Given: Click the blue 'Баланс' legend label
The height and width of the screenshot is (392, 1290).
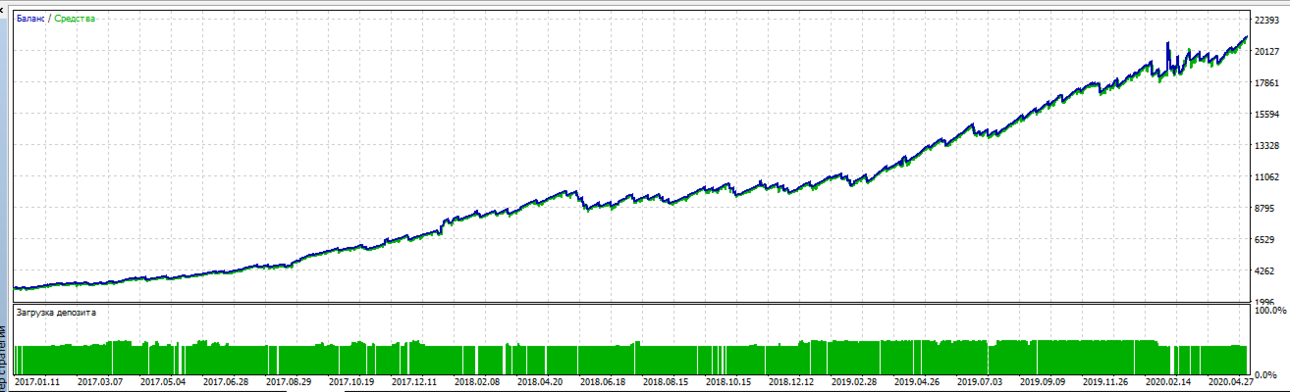Looking at the screenshot, I should point(31,19).
